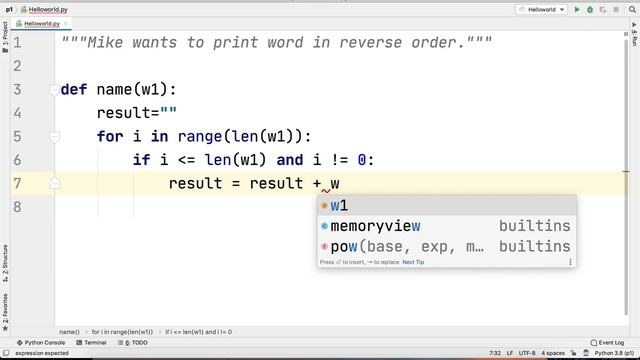Screen dimensions: 640x360
Task: Click name() breadcrumb
Action: pyautogui.click(x=69, y=332)
